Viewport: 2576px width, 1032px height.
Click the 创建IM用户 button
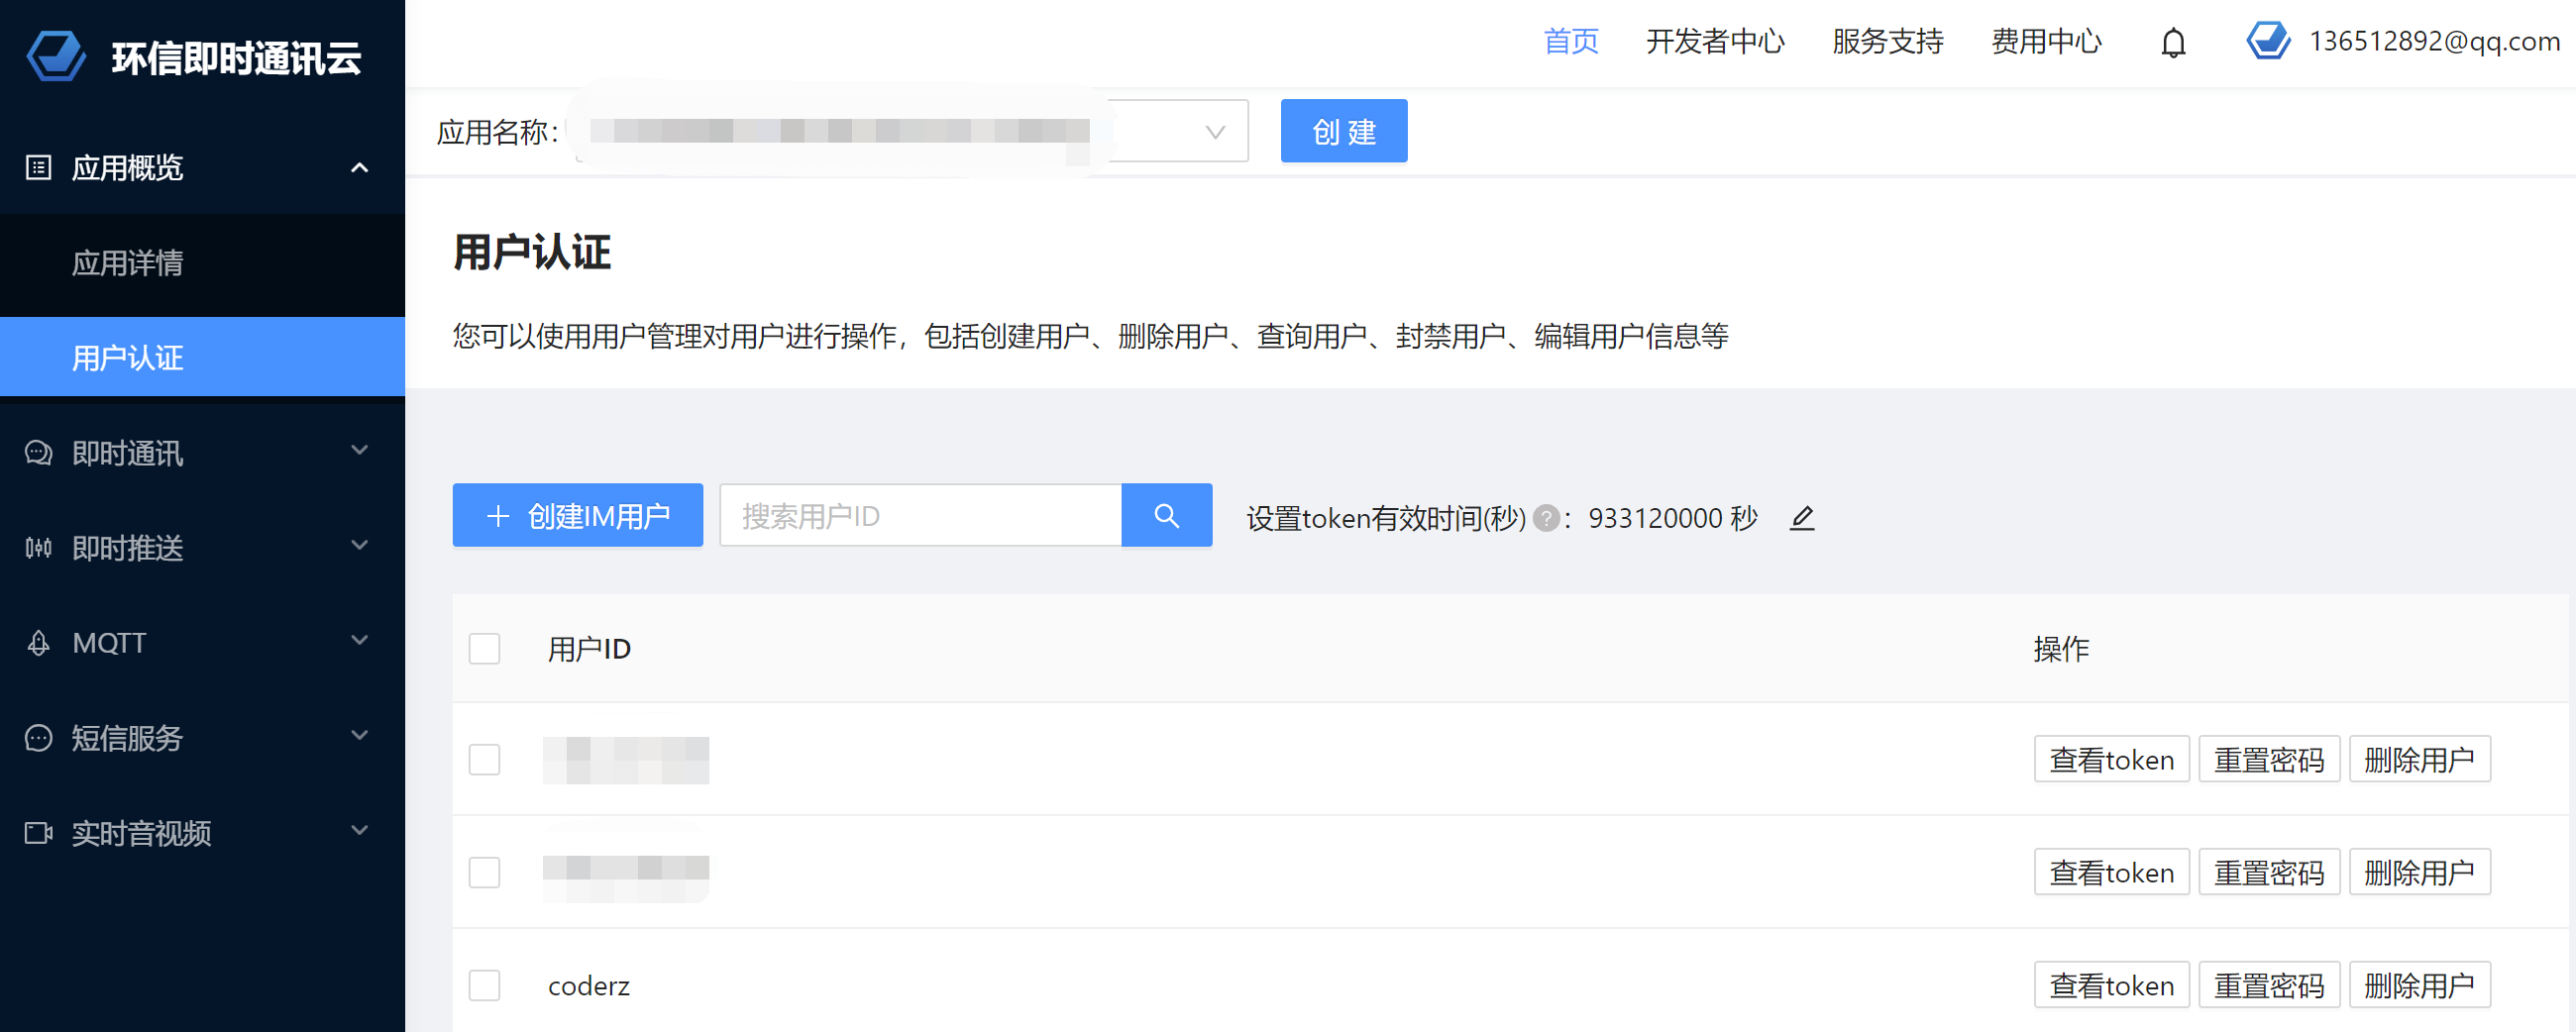pyautogui.click(x=577, y=515)
